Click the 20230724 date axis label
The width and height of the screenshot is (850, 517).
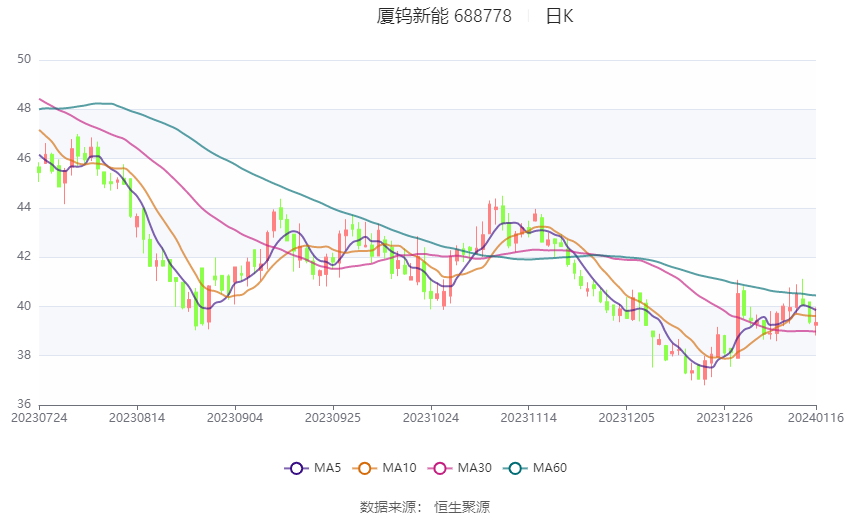(40, 418)
